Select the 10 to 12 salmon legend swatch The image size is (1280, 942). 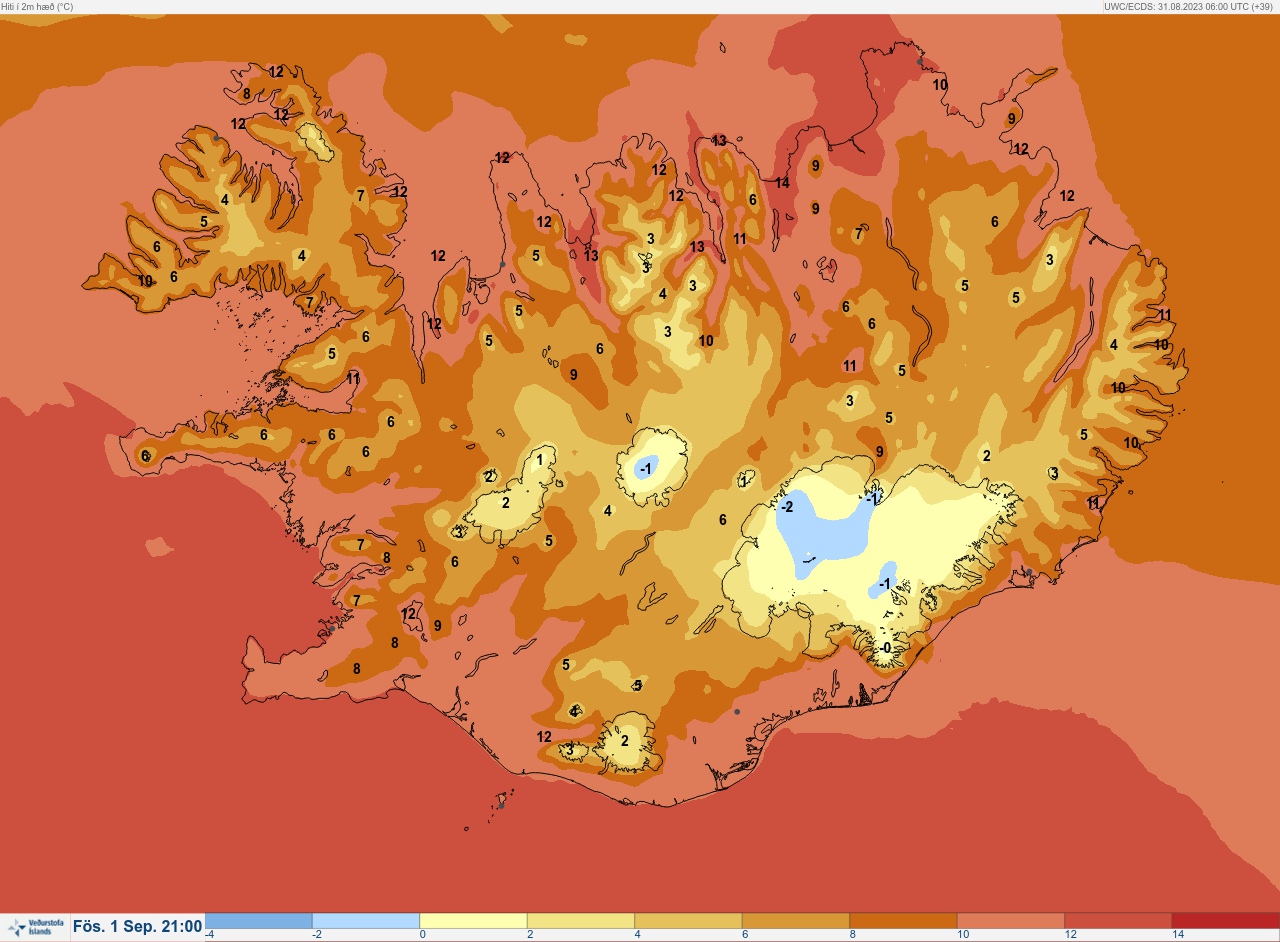[x=1010, y=921]
